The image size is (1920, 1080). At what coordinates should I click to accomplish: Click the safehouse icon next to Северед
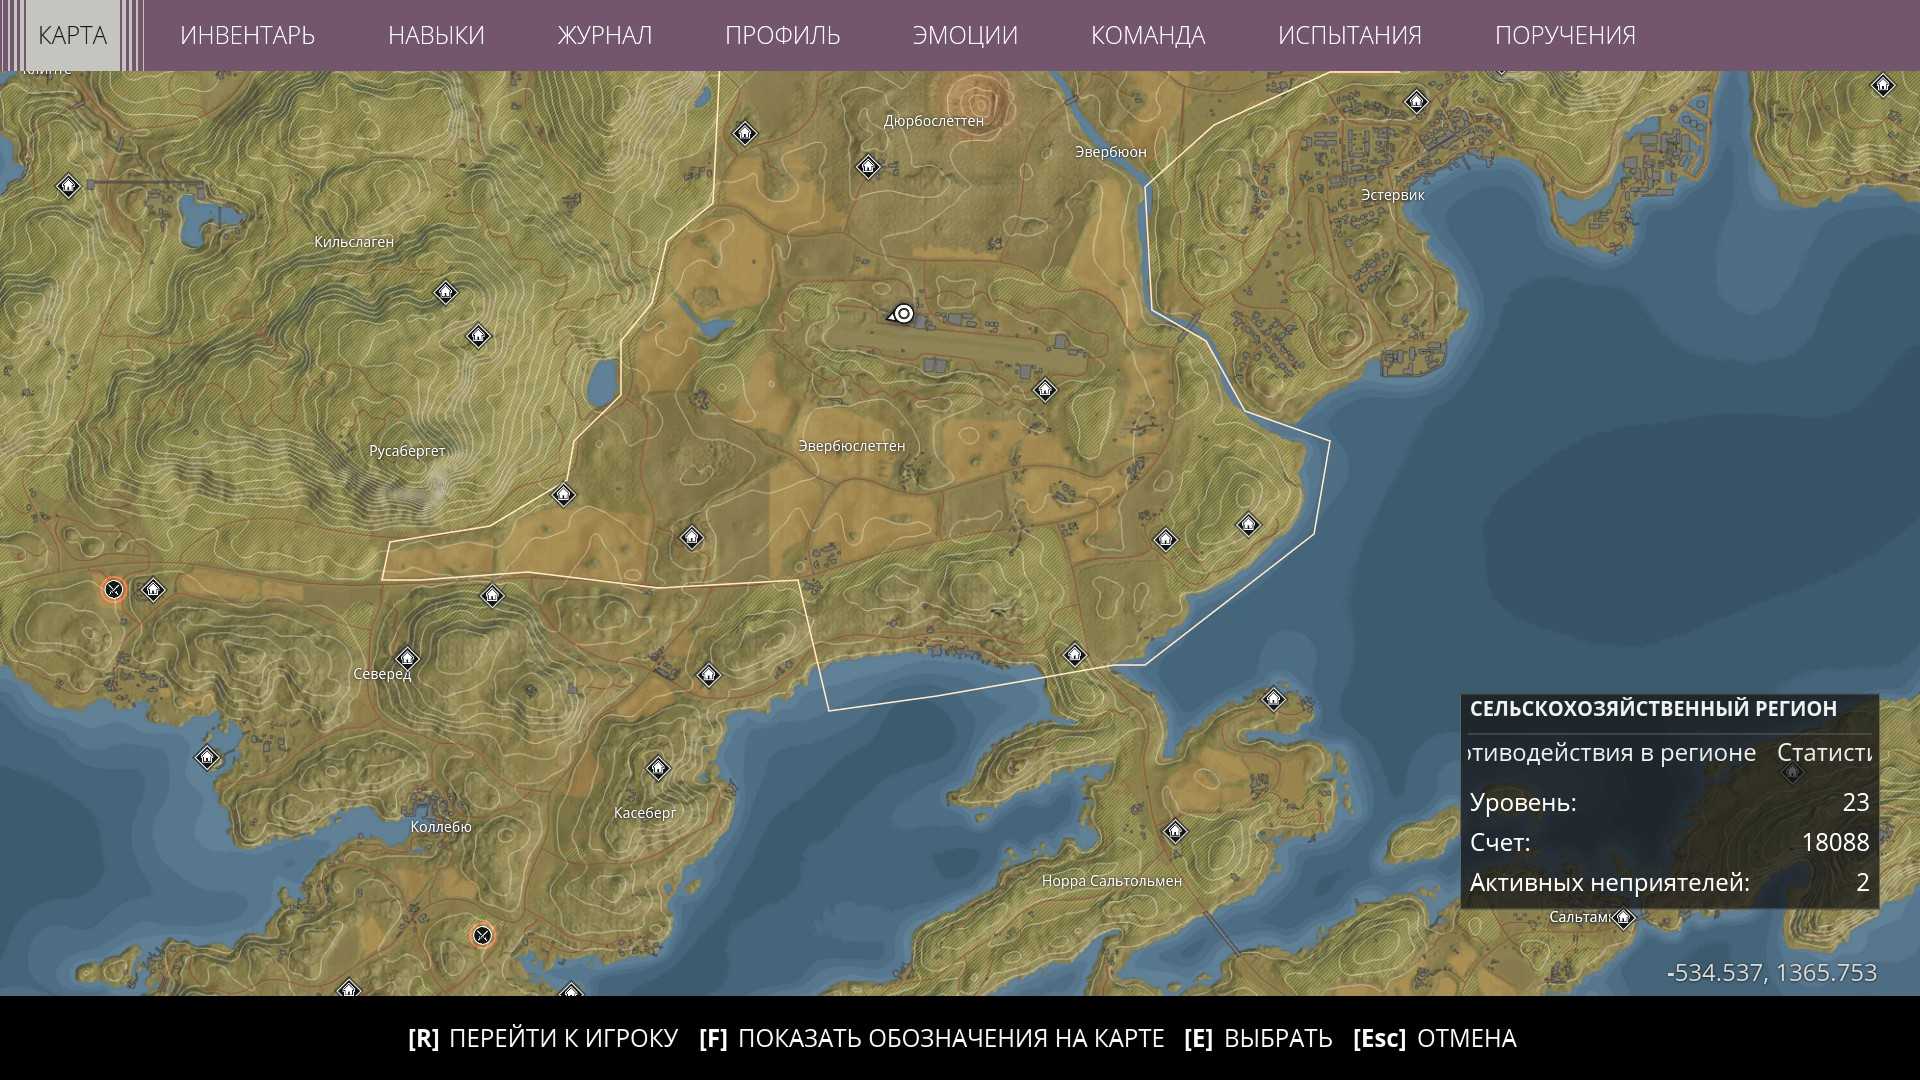(406, 658)
